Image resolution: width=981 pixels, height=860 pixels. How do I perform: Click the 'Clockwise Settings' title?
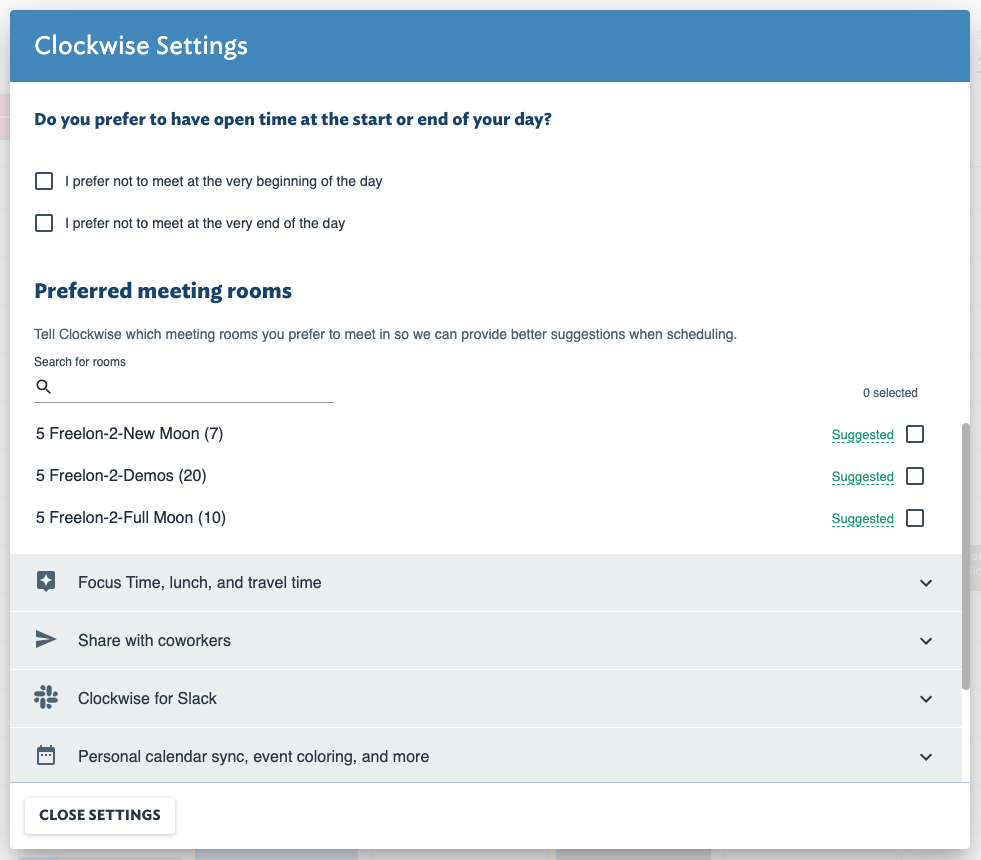(141, 46)
